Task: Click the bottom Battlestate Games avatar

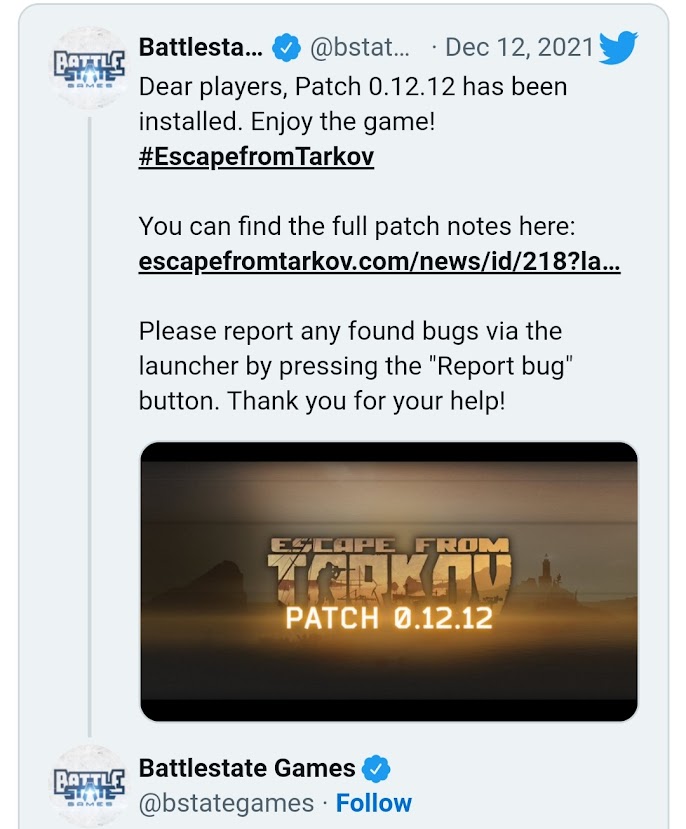Action: coord(89,784)
